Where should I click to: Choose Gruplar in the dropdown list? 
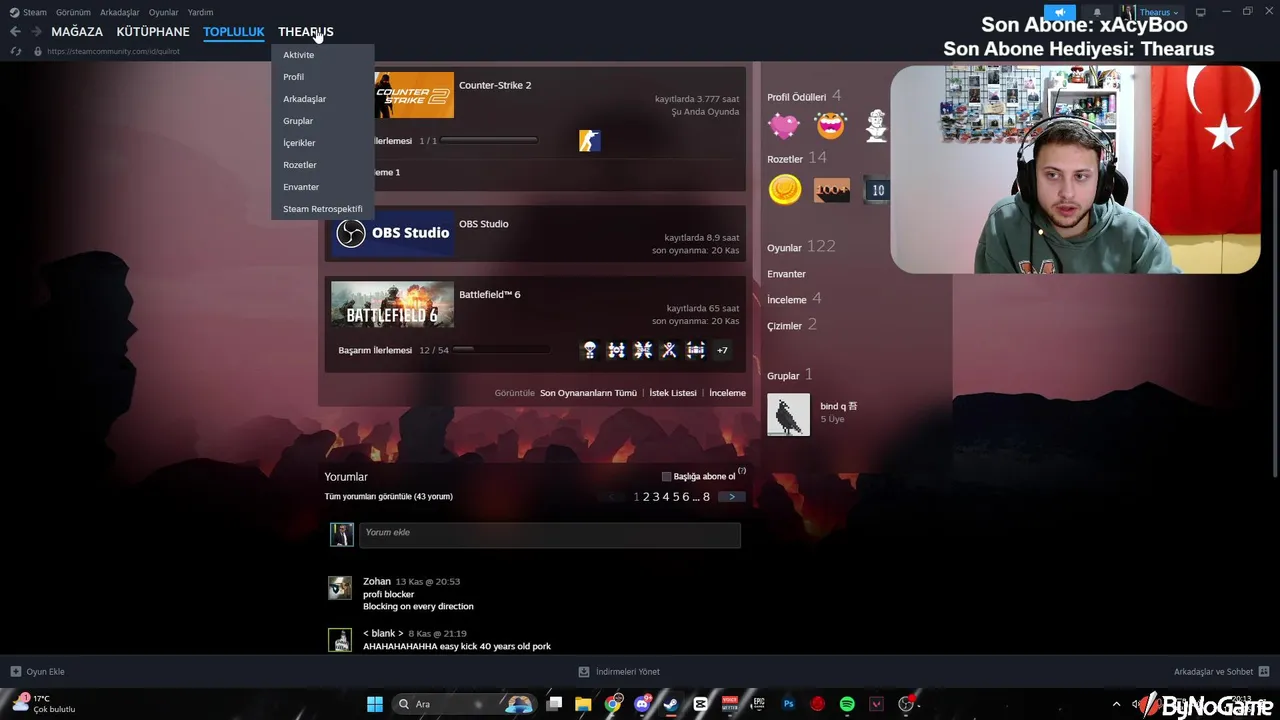coord(298,121)
